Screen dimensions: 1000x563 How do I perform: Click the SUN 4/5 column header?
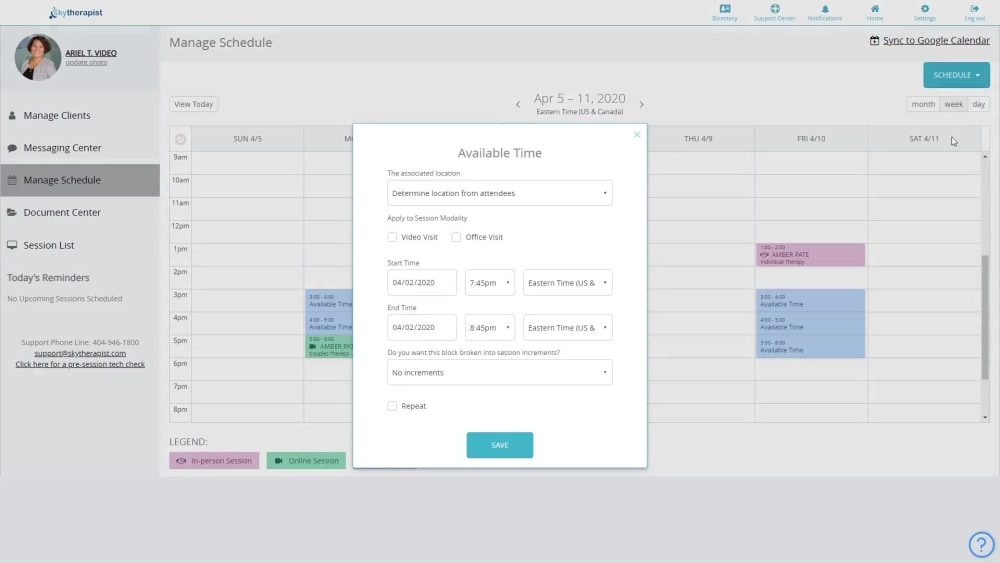click(x=247, y=138)
